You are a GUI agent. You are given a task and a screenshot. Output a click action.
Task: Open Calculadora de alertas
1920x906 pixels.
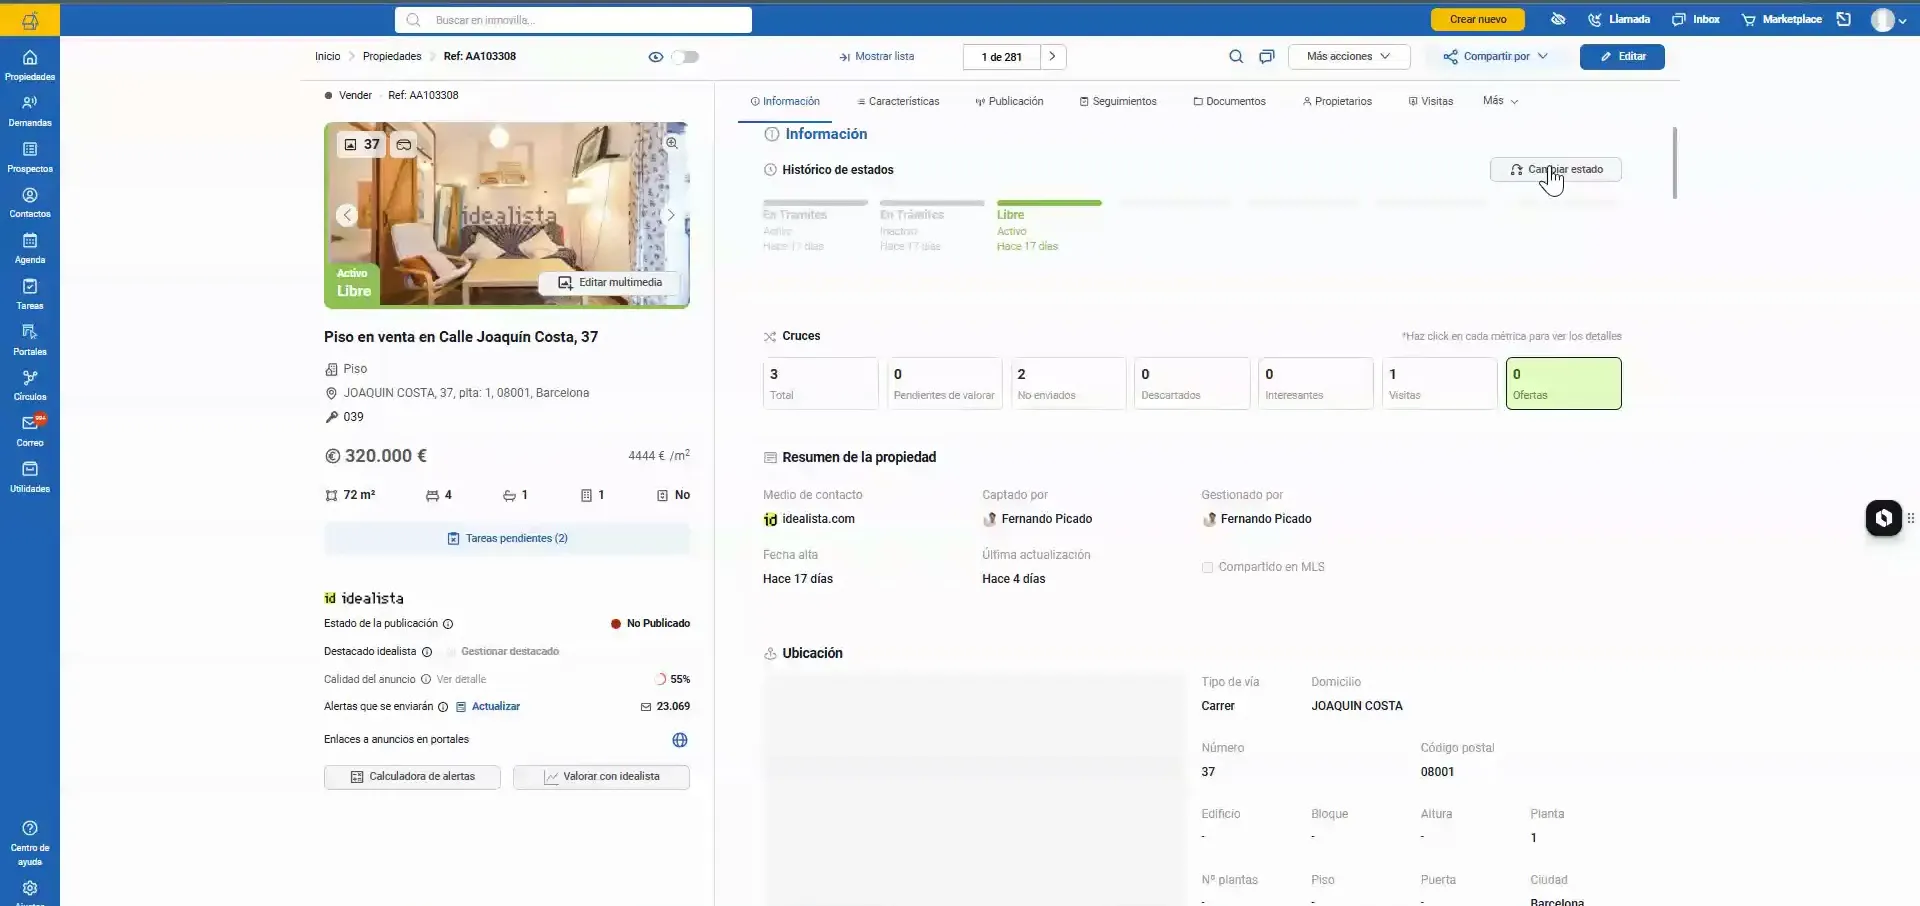412,777
